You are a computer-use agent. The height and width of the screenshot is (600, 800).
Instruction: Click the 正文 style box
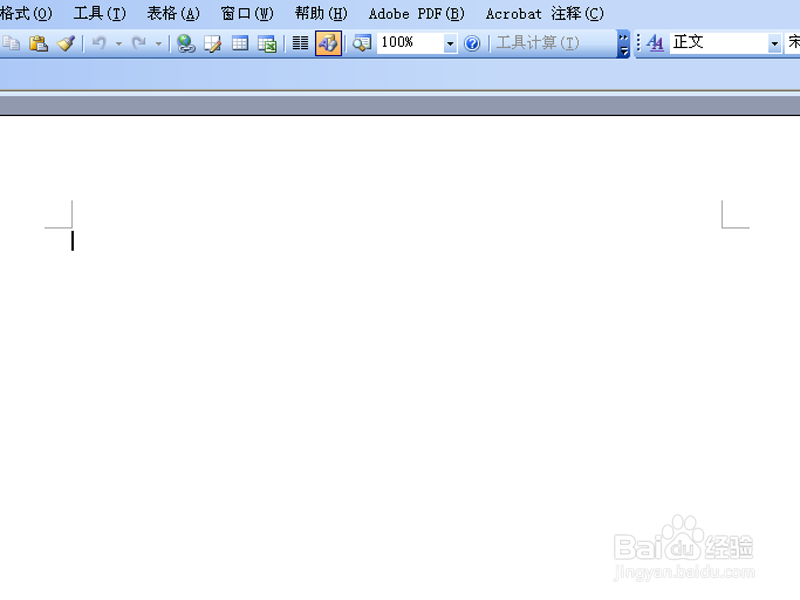tap(718, 43)
